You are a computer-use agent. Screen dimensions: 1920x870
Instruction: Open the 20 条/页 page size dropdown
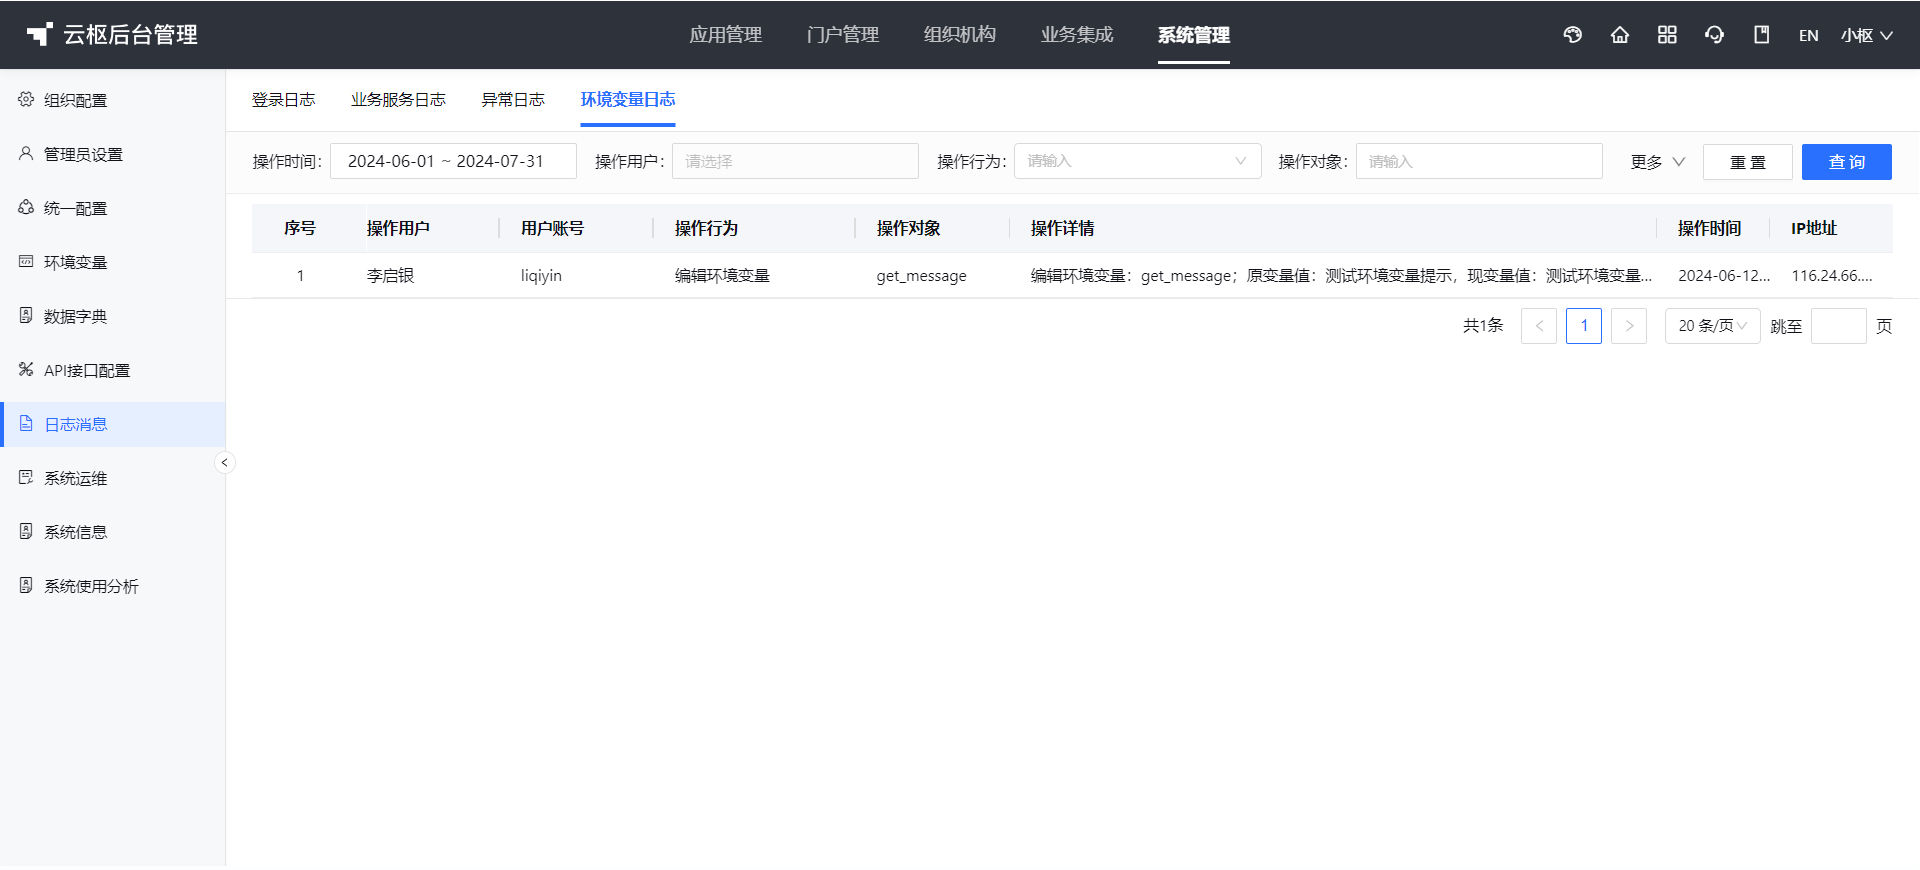(x=1713, y=326)
